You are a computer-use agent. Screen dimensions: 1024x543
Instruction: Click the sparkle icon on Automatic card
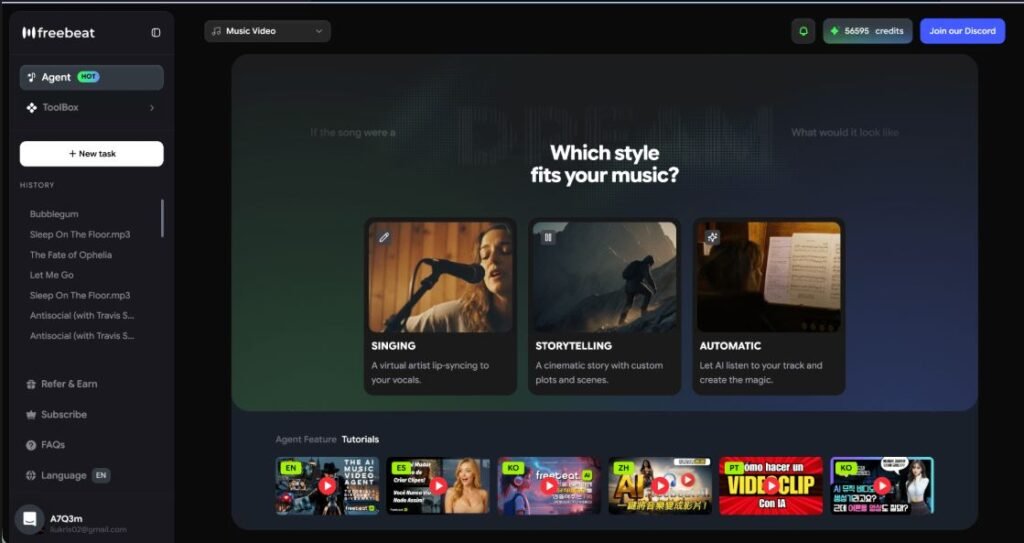coord(712,237)
